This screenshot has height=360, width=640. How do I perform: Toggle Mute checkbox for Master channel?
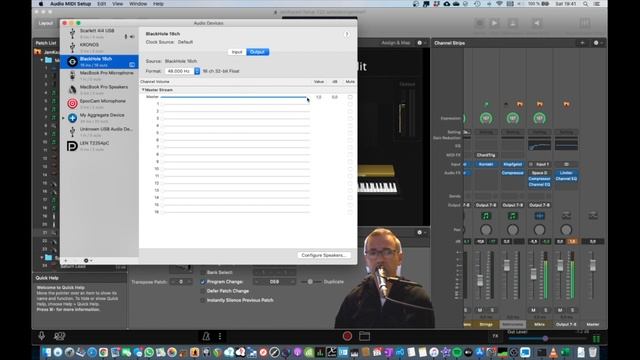350,97
